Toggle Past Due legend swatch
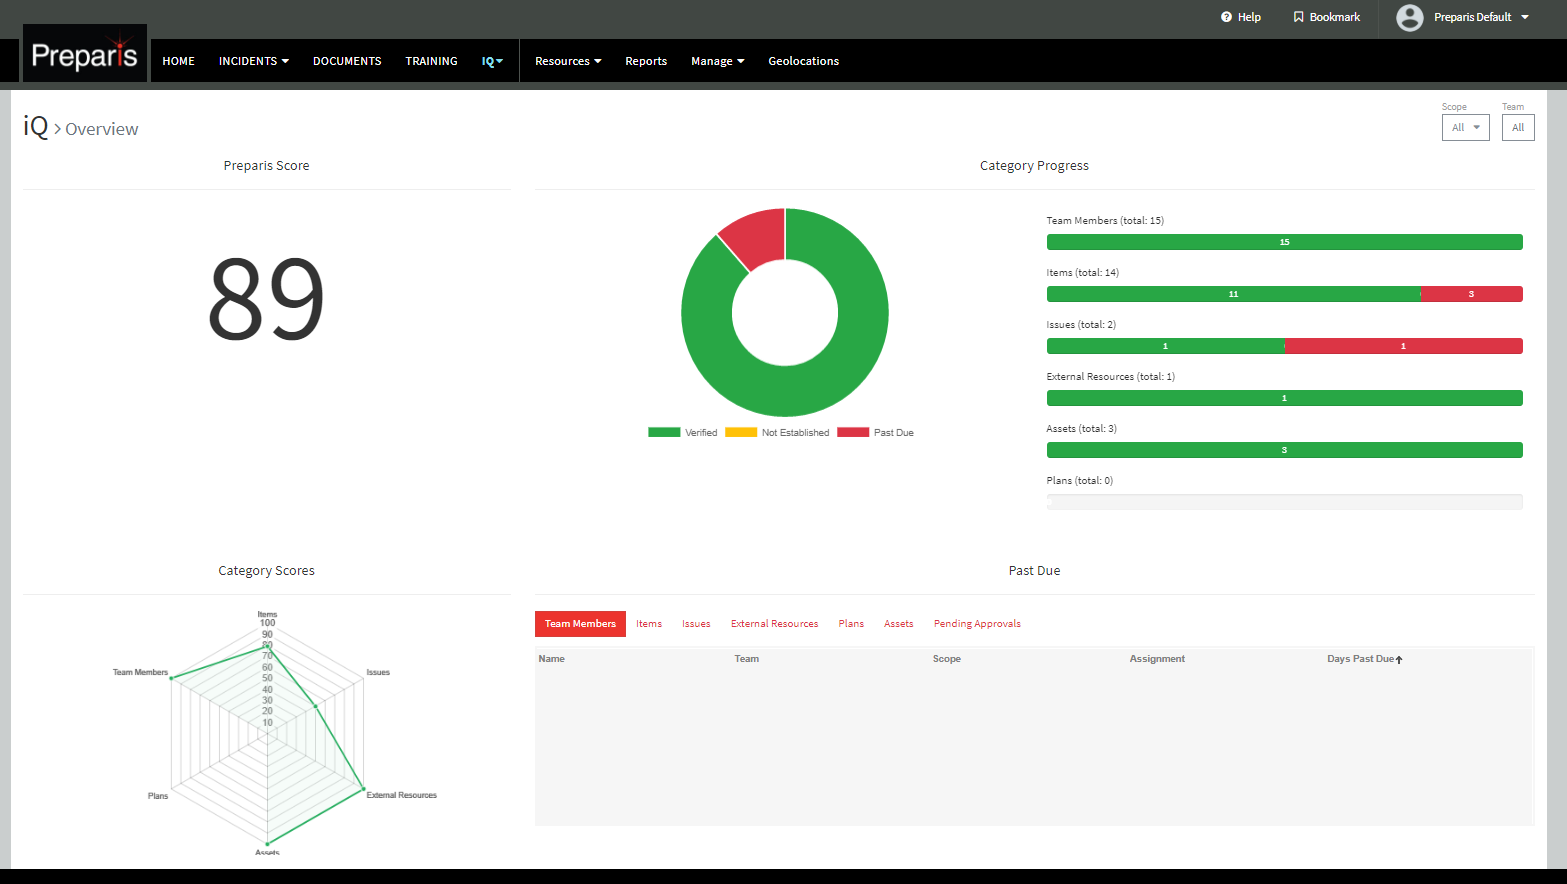 (853, 433)
